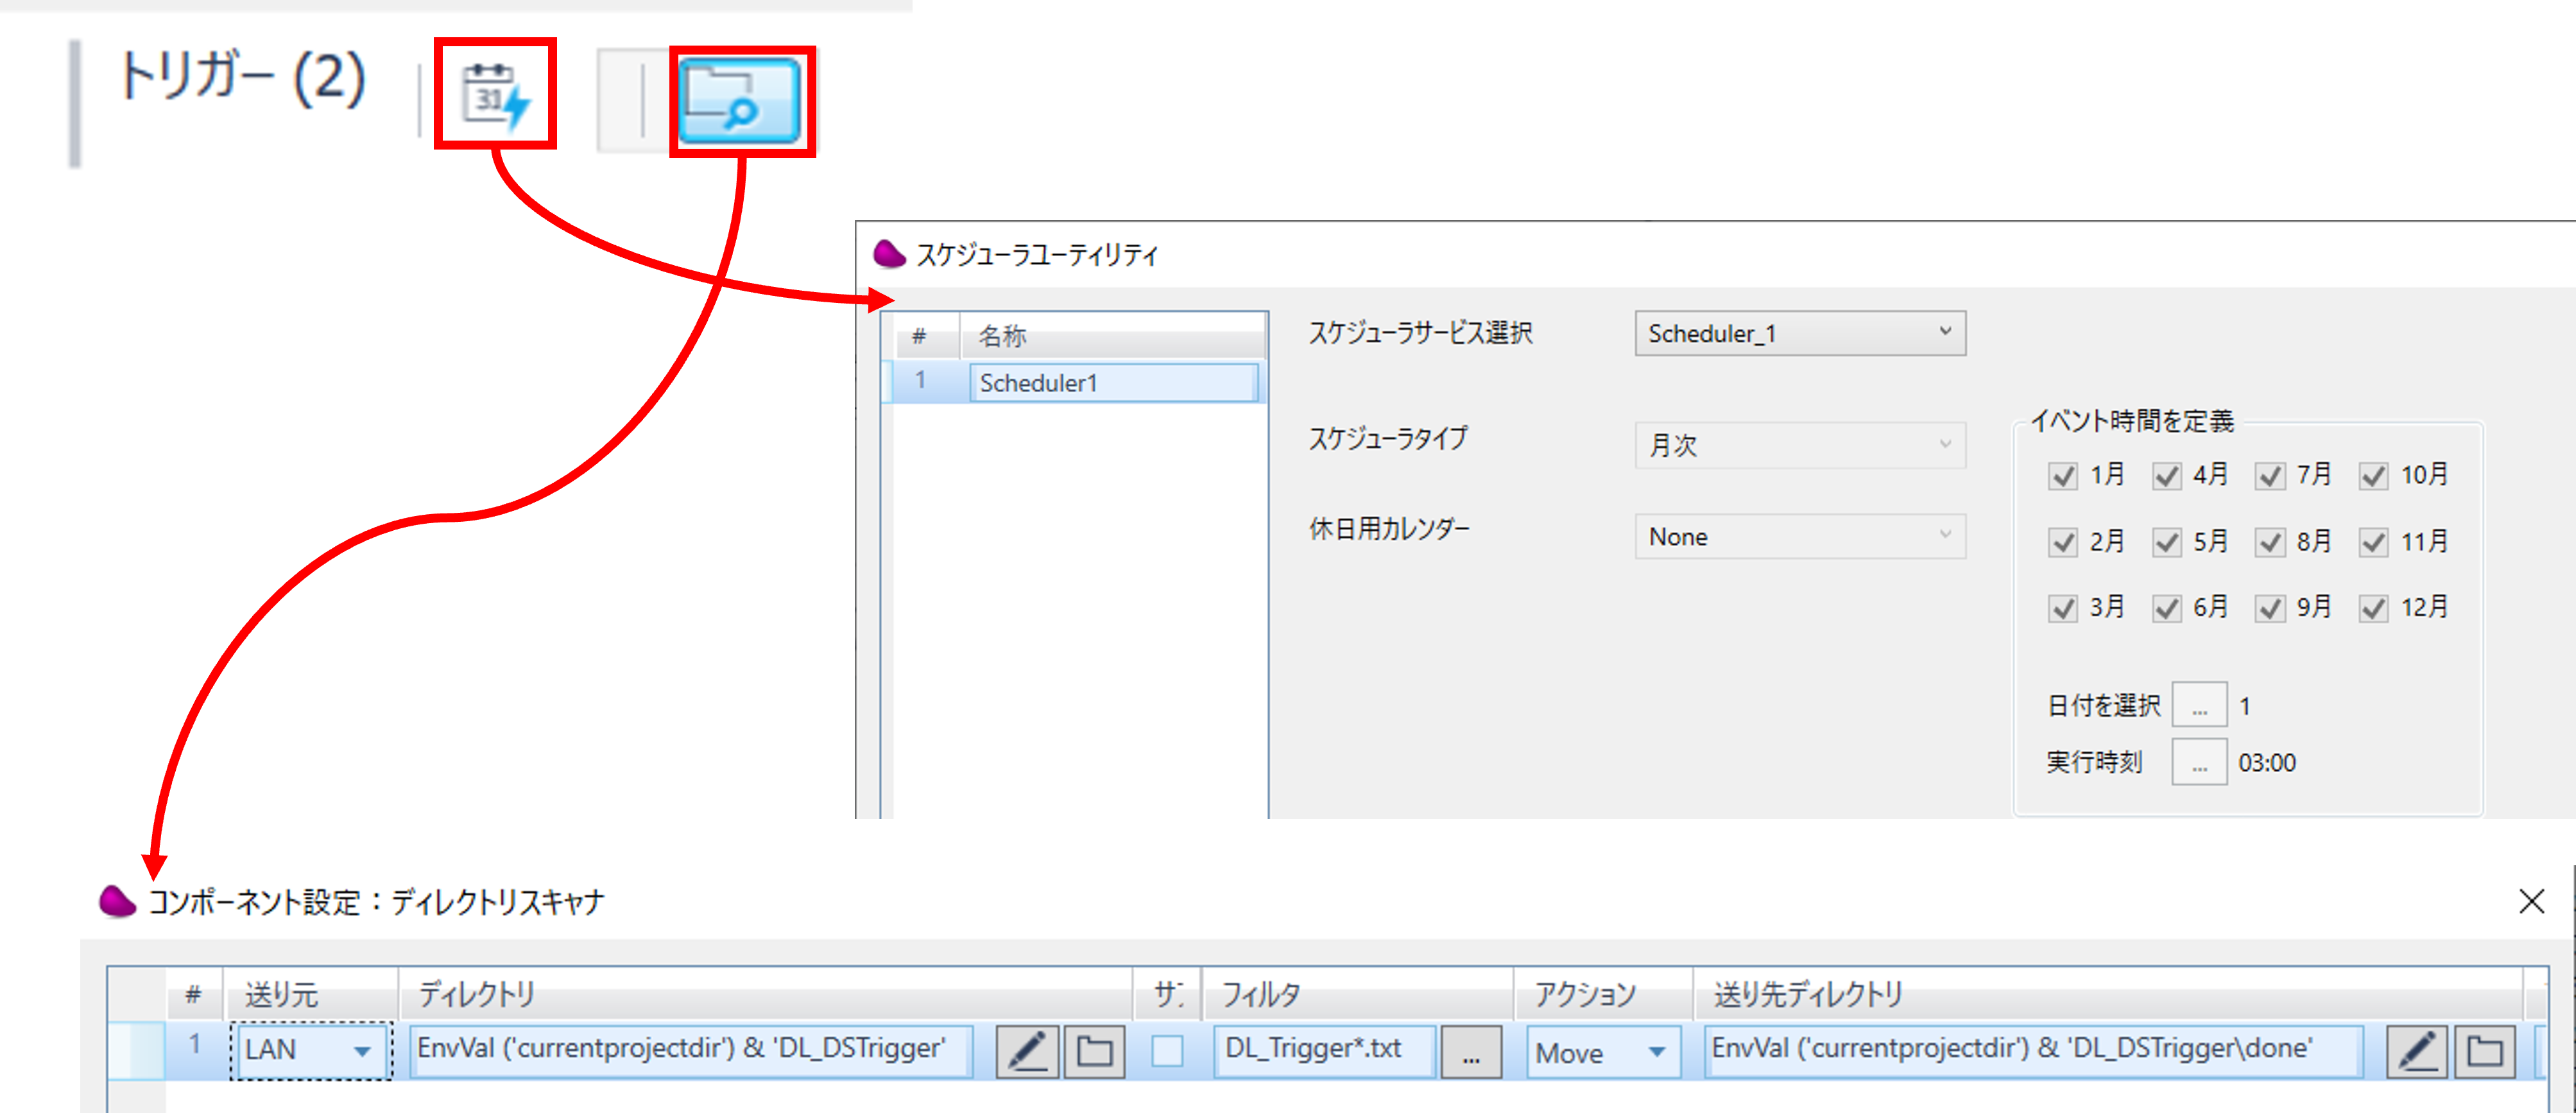This screenshot has width=2576, height=1113.
Task: Click the アクション column header
Action: pos(1604,994)
